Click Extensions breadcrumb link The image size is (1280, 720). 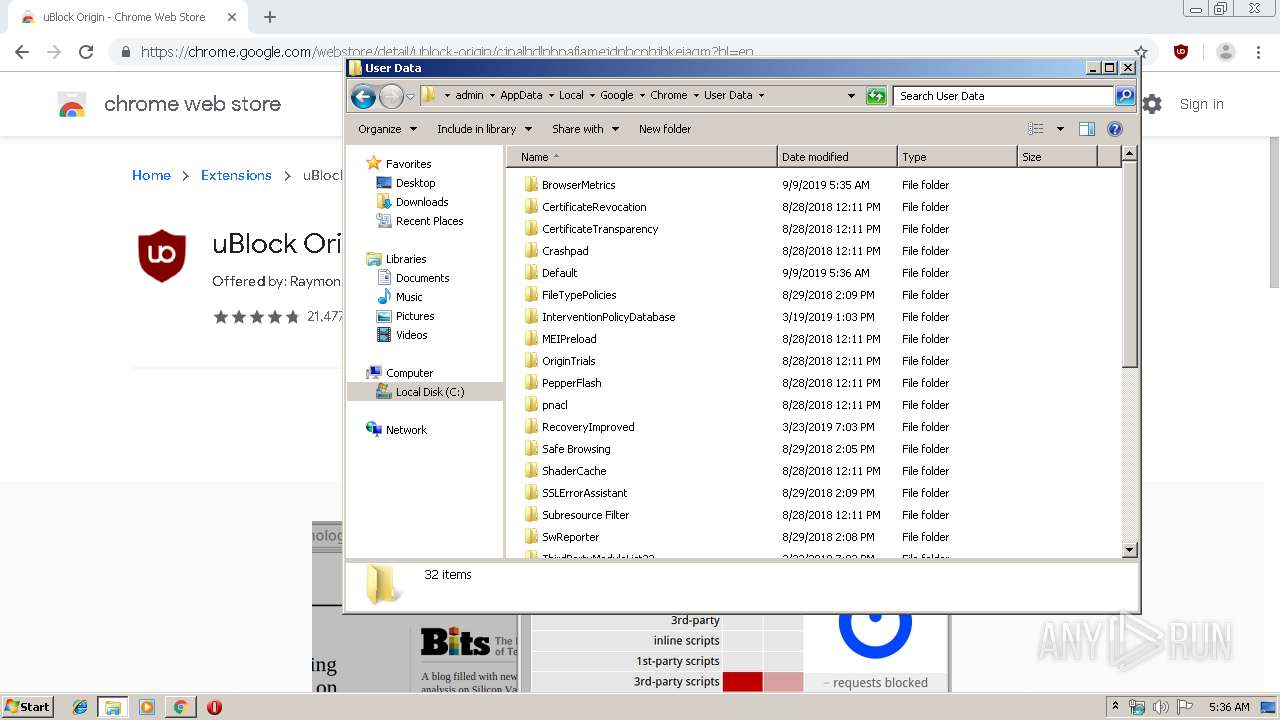click(x=236, y=175)
